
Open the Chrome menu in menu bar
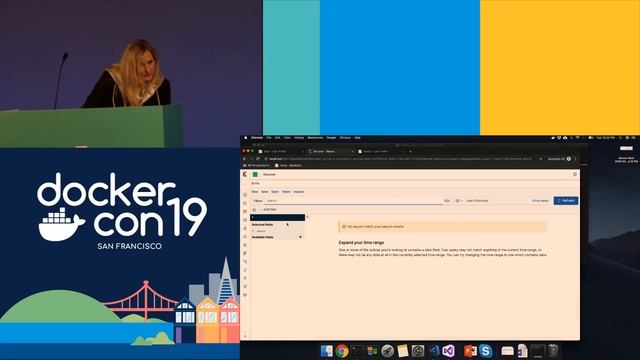257,138
